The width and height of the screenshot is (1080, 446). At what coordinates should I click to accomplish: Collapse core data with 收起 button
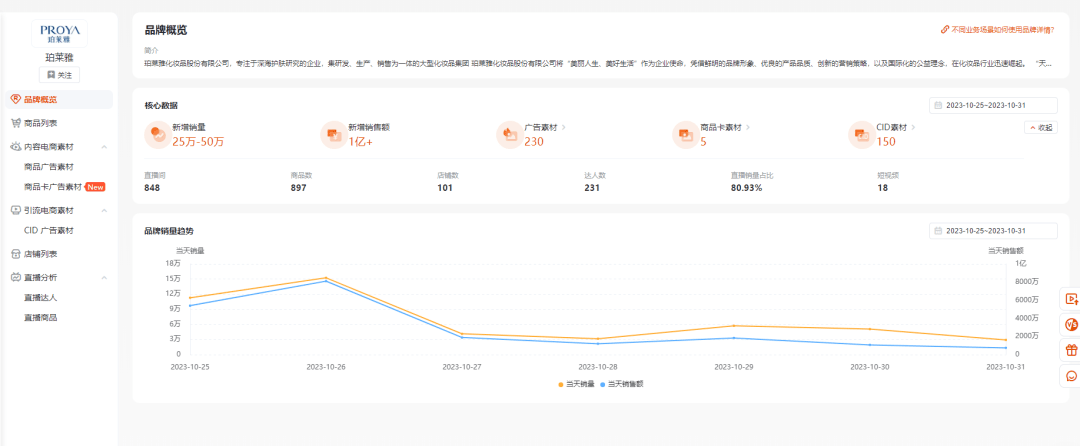click(1040, 128)
